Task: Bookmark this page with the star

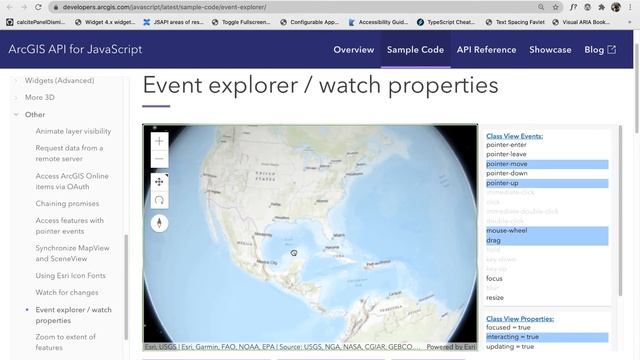Action: point(556,7)
